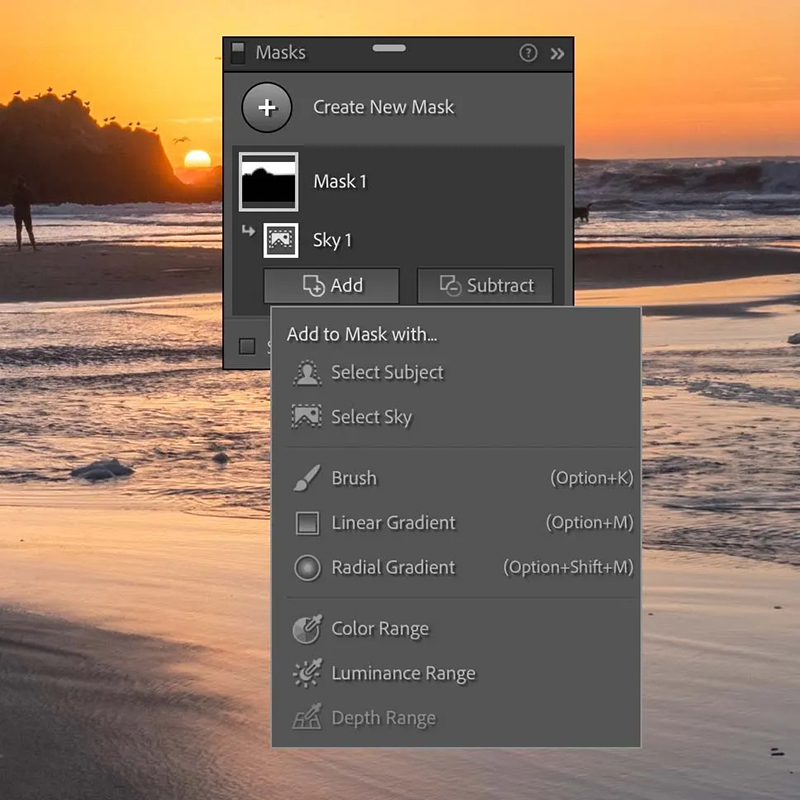Click the Add button under Sky 1
This screenshot has width=800, height=800.
(332, 286)
